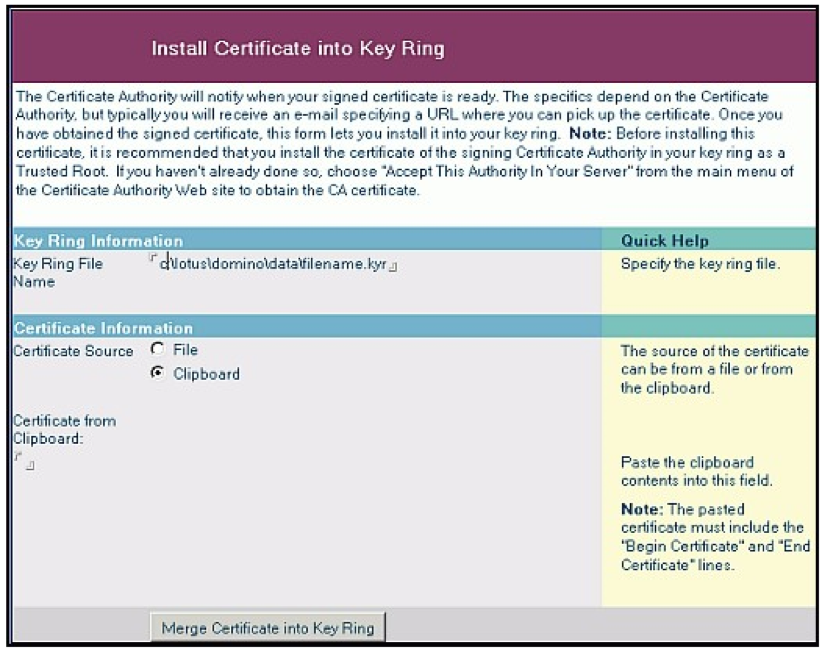Click the empty Certificate from Clipboard field
This screenshot has height=650, width=820.
(25, 461)
